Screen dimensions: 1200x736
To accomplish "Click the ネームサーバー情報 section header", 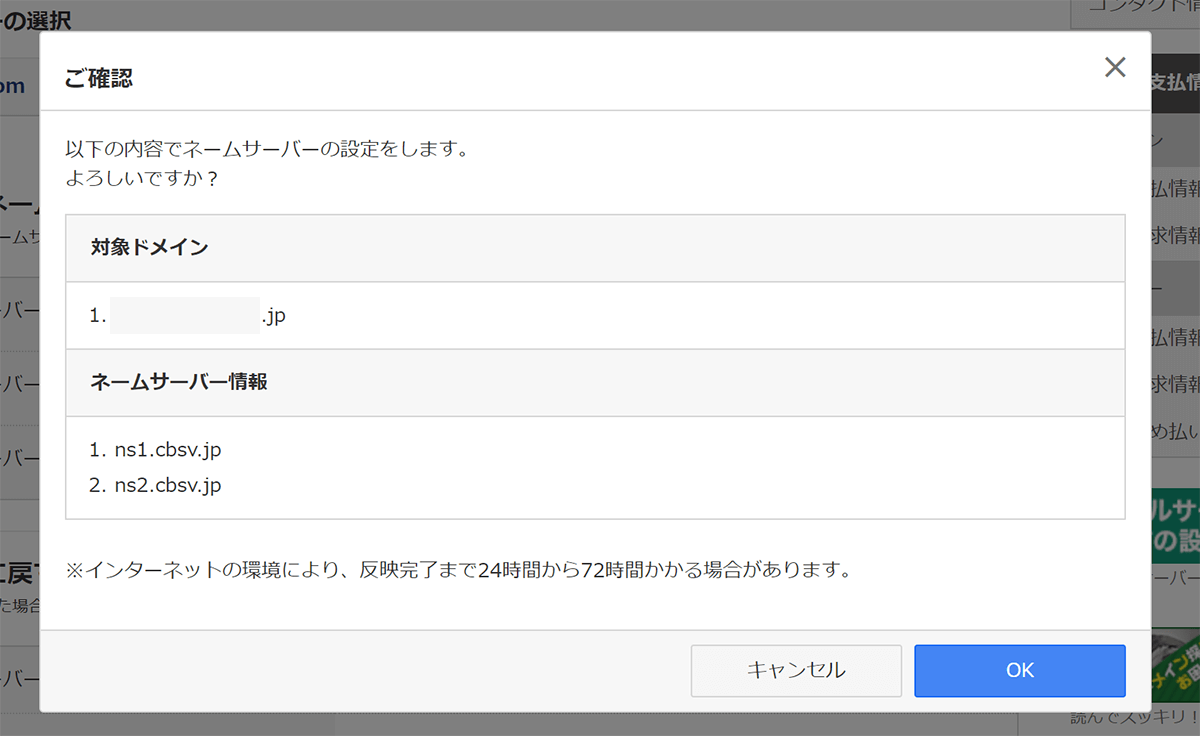I will coord(179,382).
